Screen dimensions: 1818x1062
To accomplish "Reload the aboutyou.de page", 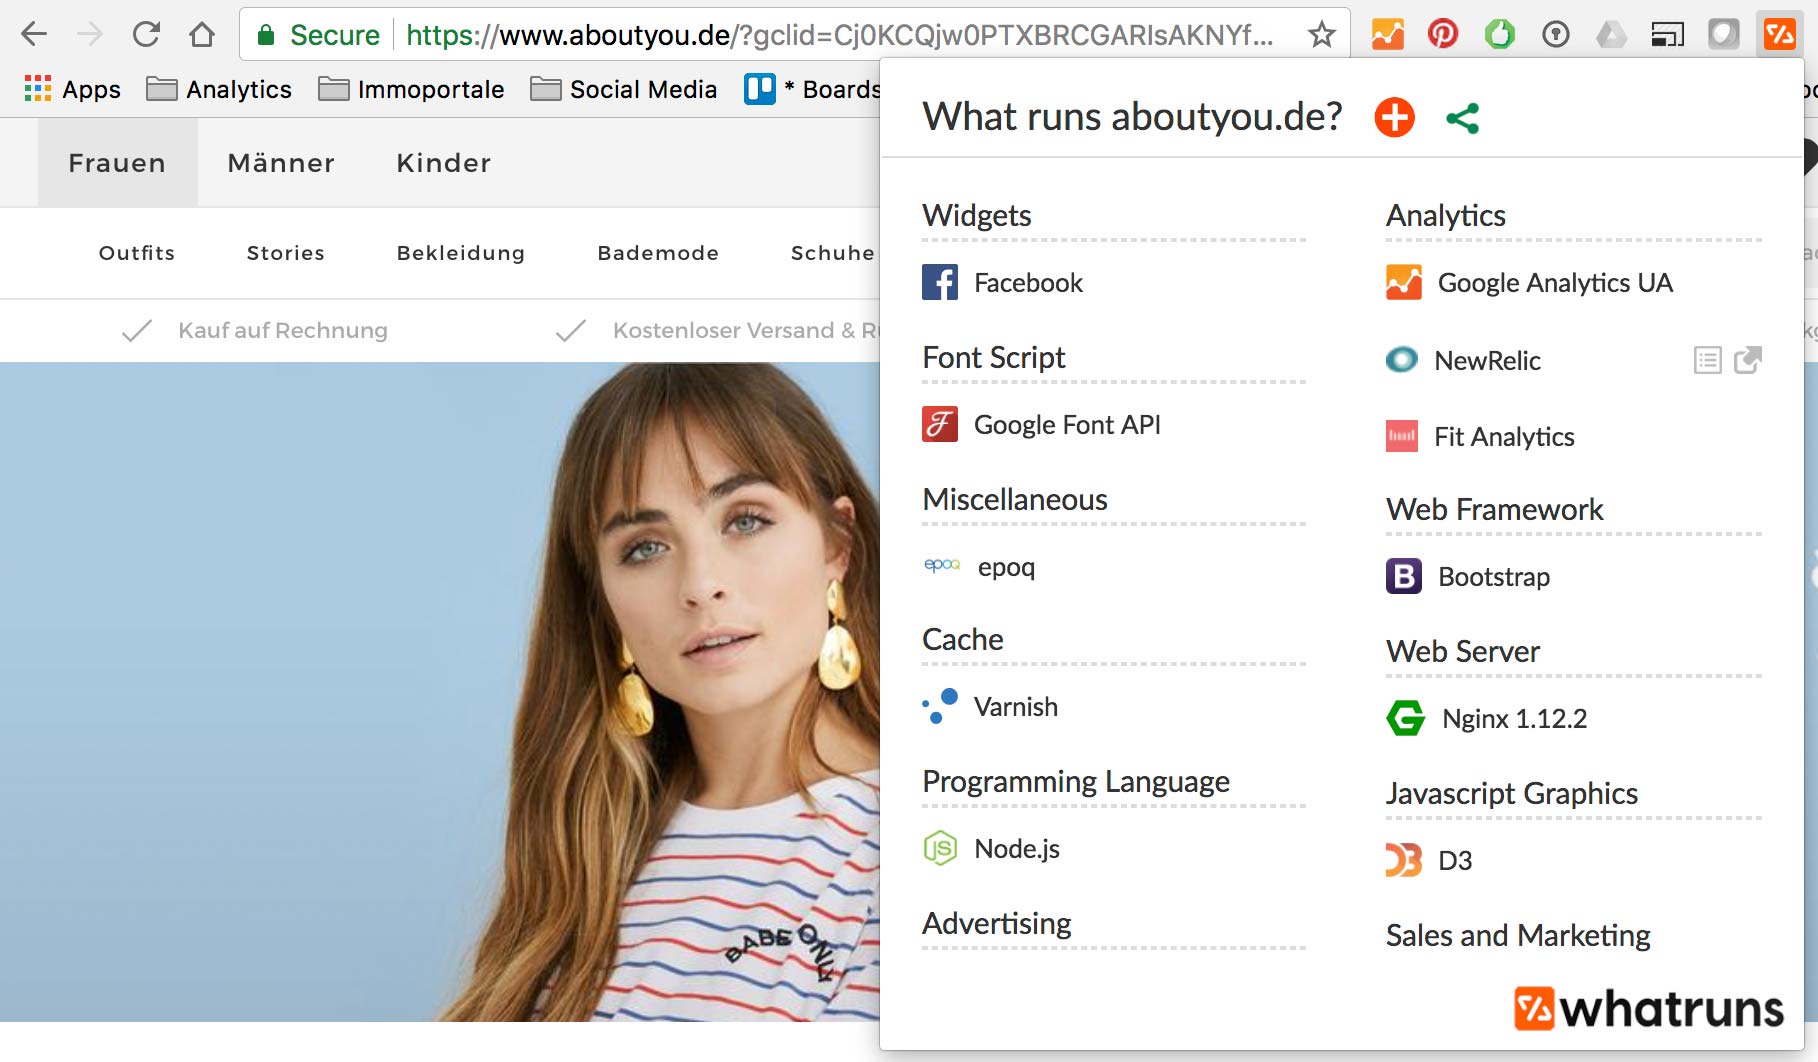I will 146,34.
